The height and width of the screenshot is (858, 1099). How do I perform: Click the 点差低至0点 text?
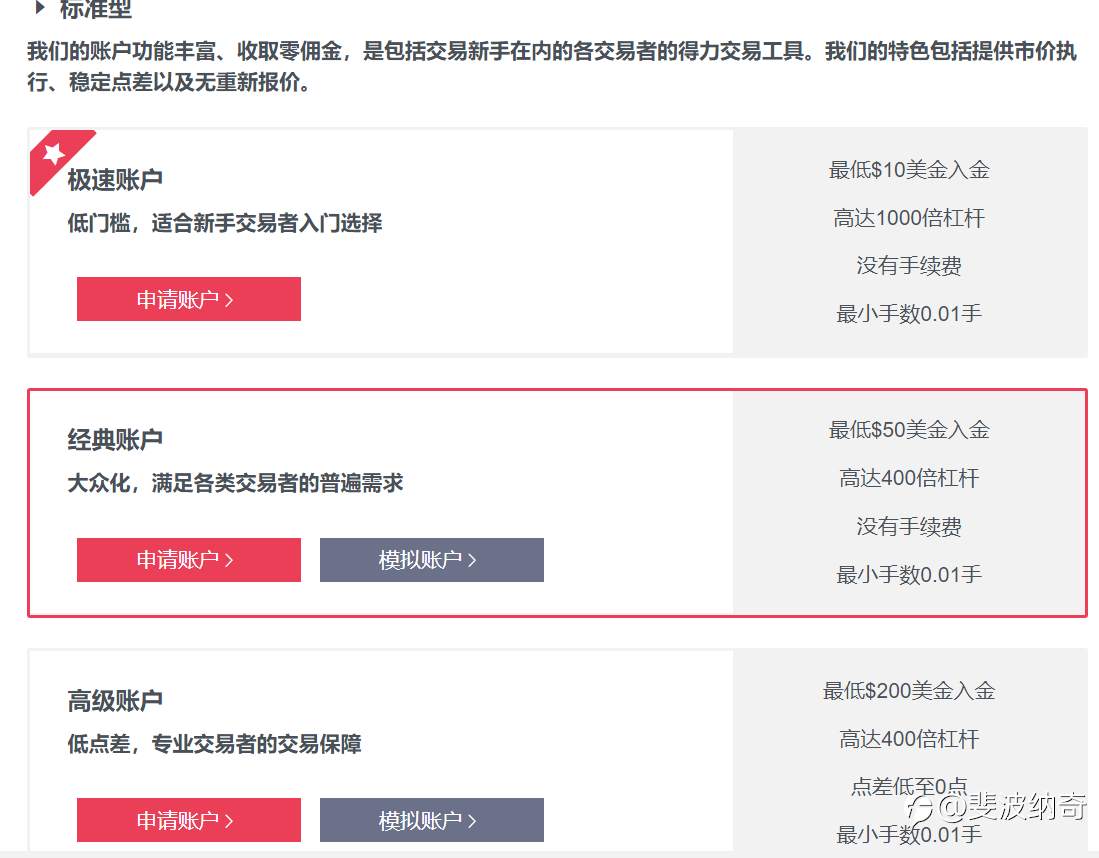click(909, 786)
